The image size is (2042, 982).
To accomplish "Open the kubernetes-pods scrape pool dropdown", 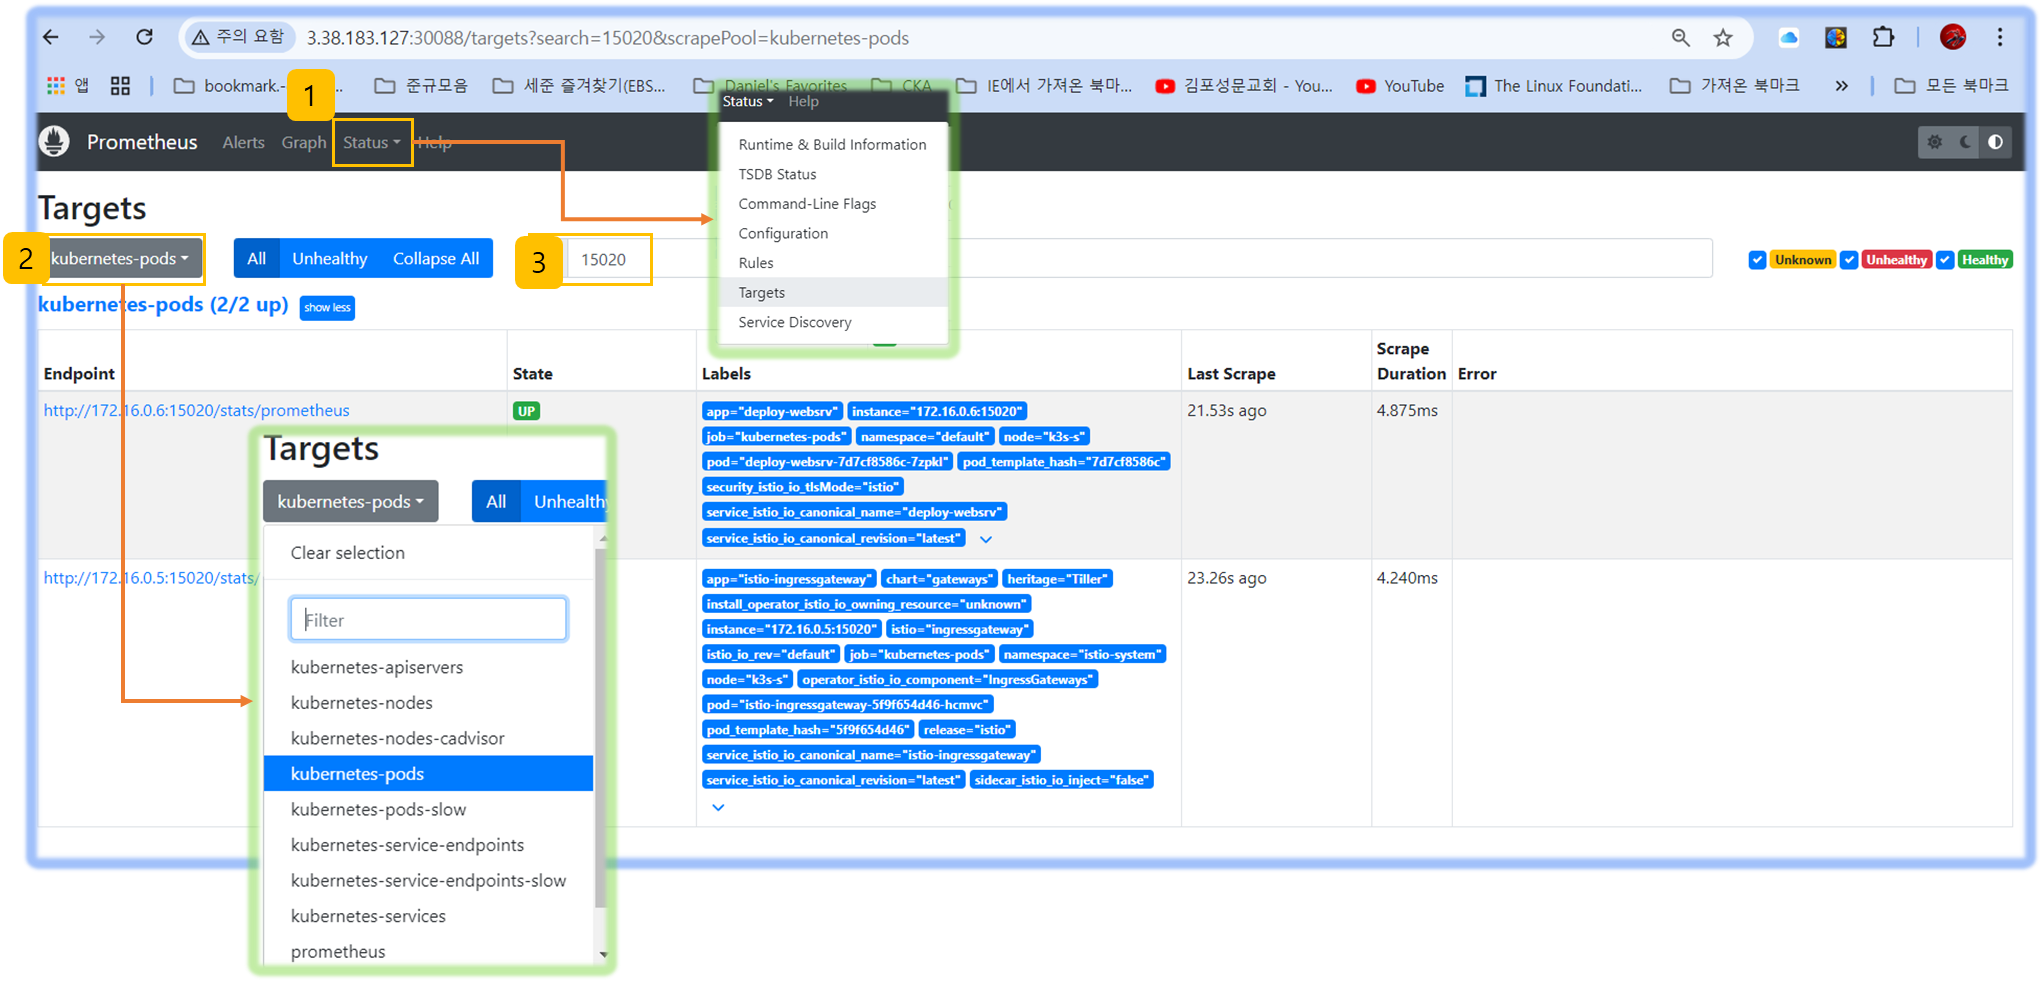I will [120, 258].
